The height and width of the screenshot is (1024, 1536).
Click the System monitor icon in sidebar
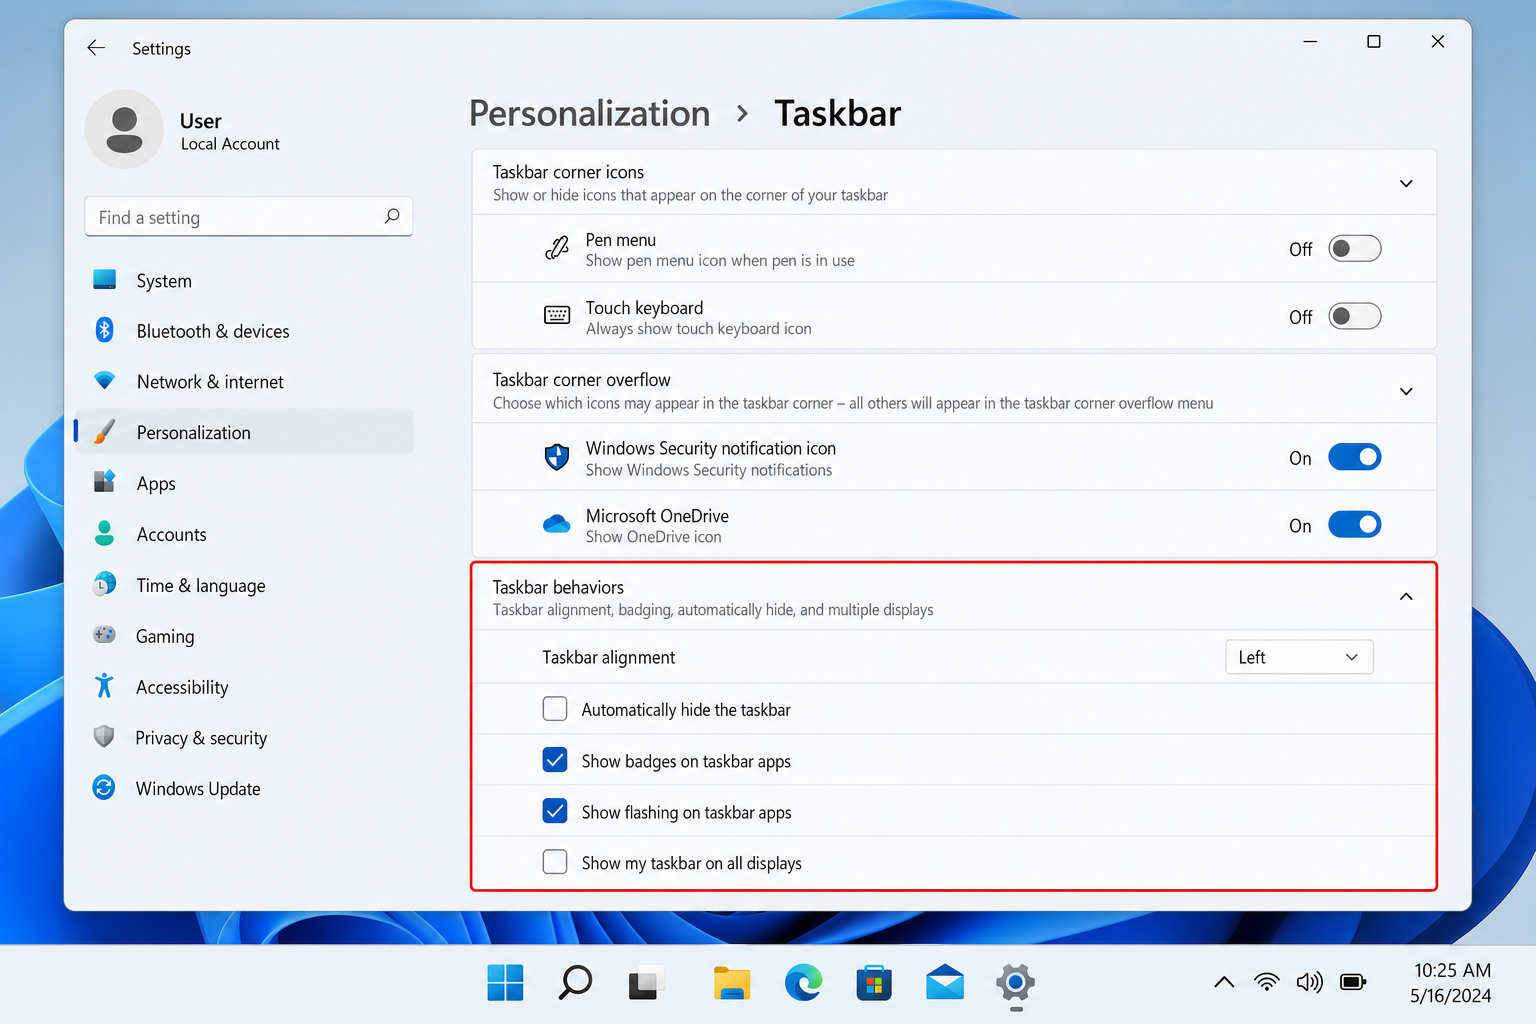[104, 280]
